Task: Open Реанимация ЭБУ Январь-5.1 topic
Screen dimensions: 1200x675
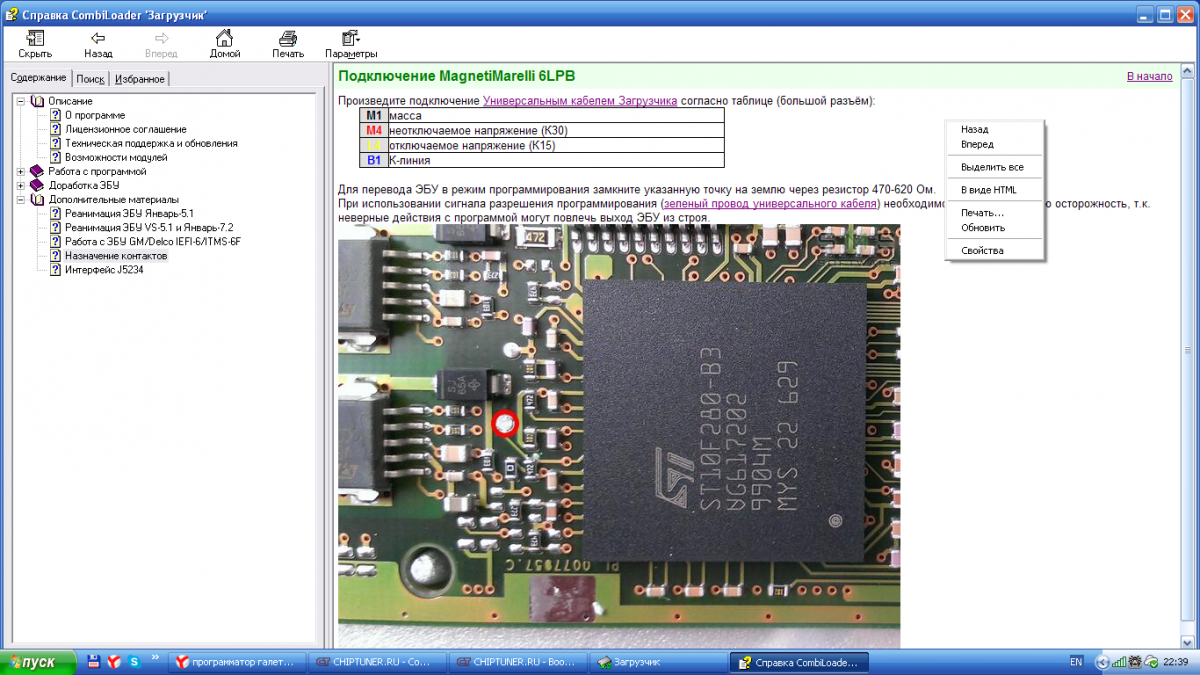Action: click(x=129, y=213)
